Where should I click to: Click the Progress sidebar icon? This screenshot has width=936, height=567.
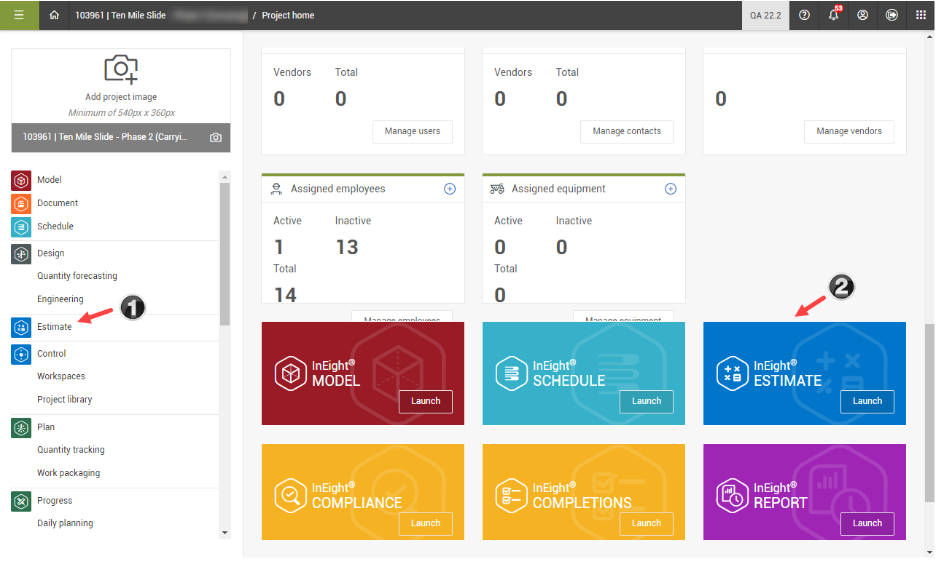[21, 501]
